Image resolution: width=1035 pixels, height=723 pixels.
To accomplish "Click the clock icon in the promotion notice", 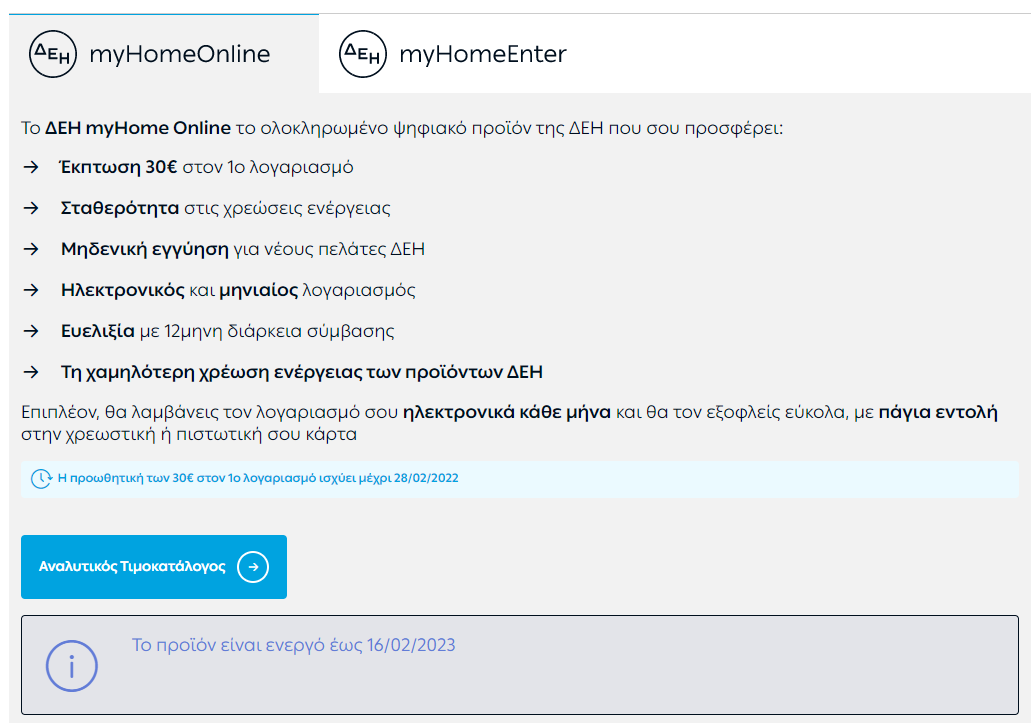I will tap(41, 479).
